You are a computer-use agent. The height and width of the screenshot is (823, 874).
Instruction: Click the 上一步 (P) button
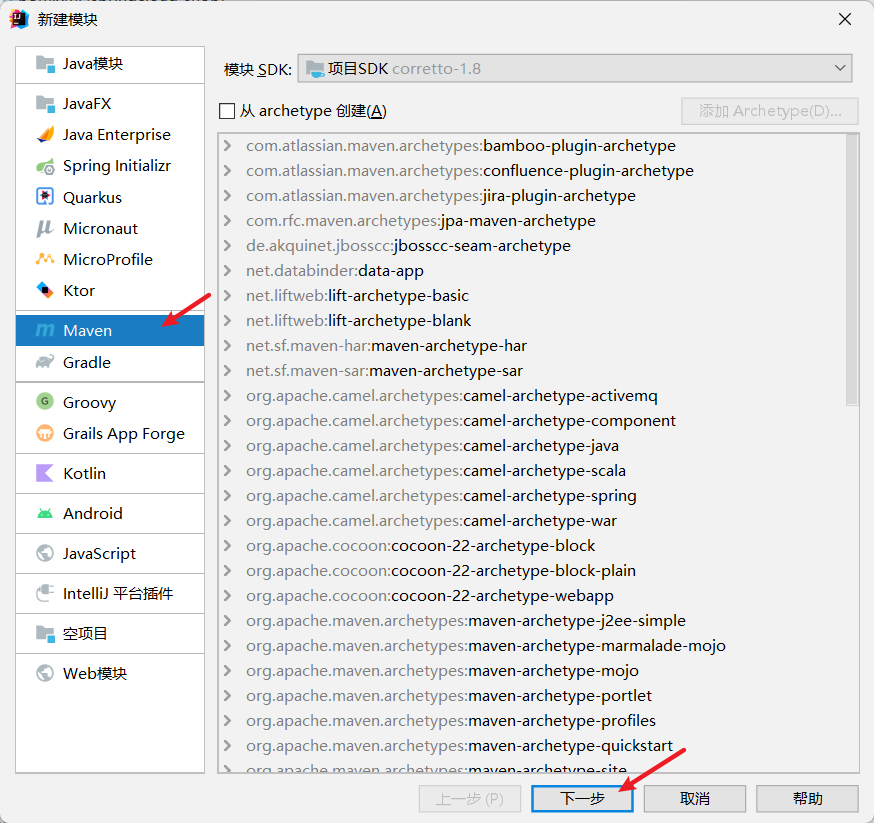pos(469,798)
